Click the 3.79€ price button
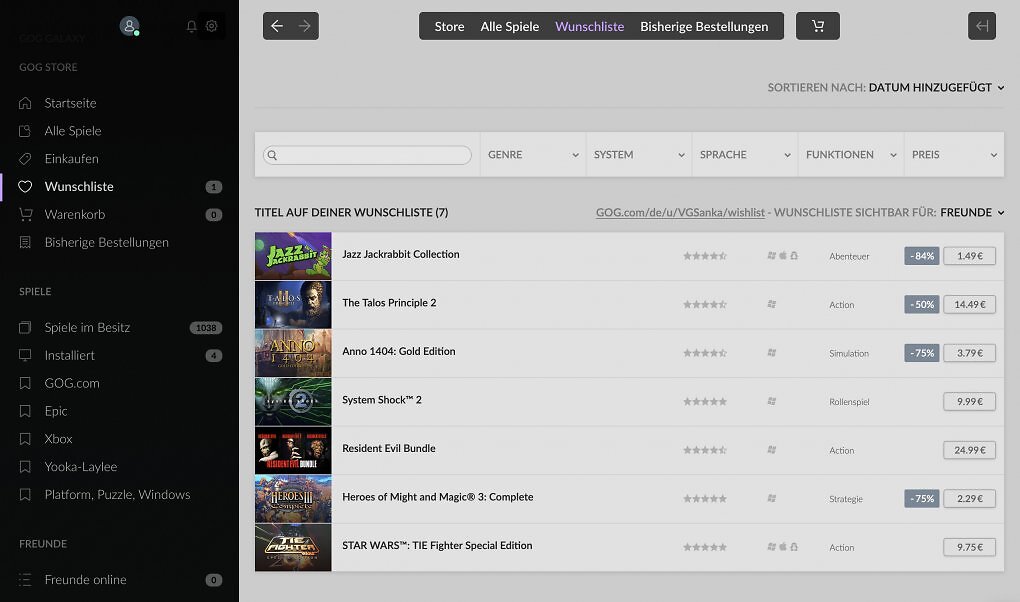The width and height of the screenshot is (1020, 602). coord(969,353)
